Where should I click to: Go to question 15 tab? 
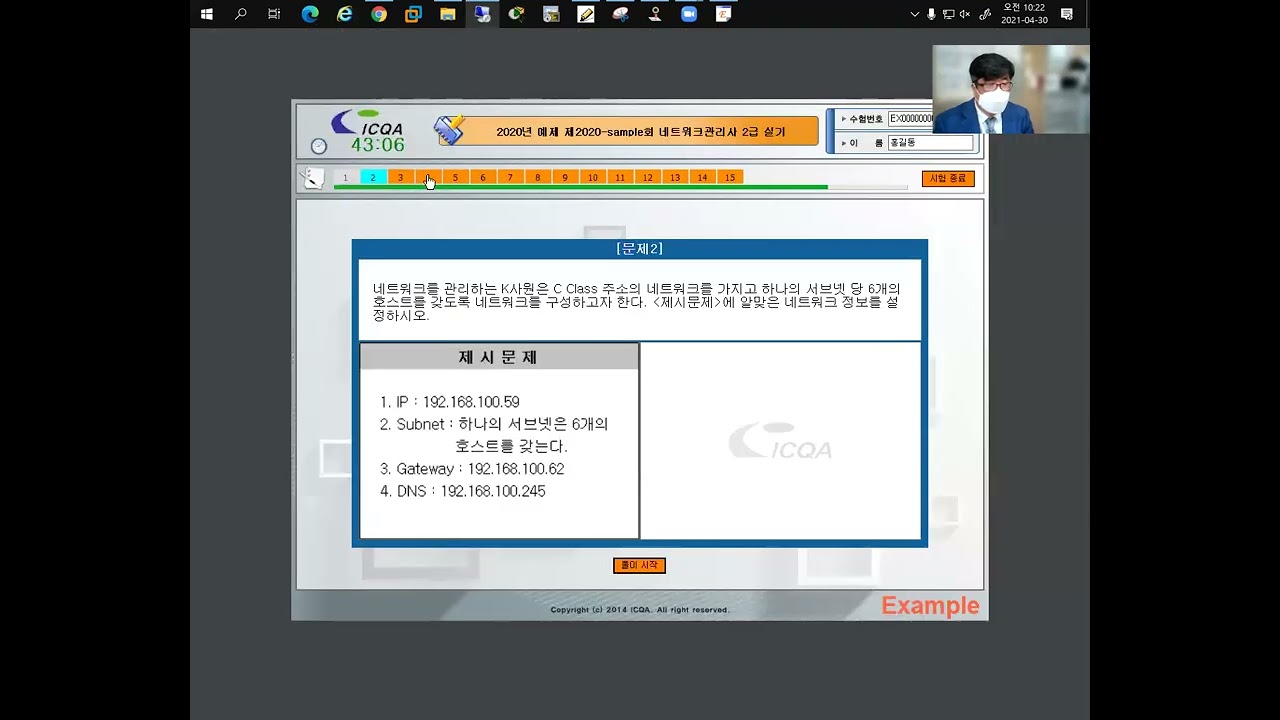(730, 178)
